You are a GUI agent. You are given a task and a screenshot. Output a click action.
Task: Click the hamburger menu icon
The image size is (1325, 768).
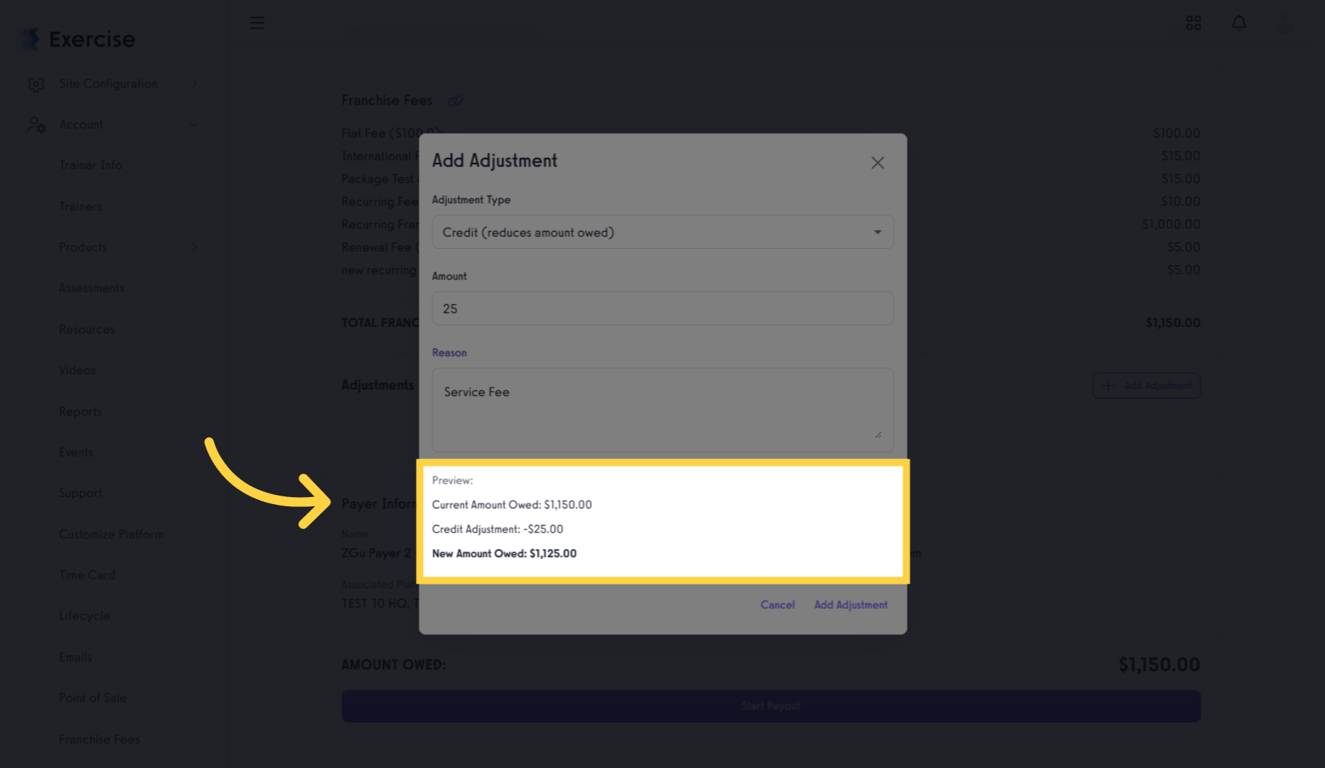257,22
